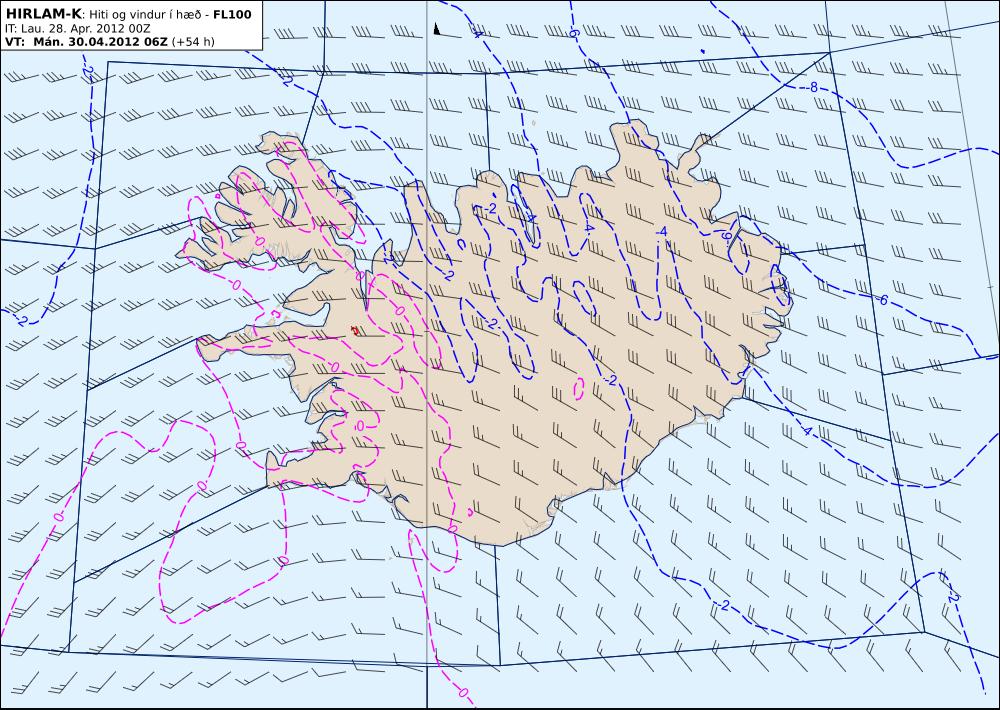Click the valid time 'Mán. 30.04.2012 06Z'
Viewport: 1000px width, 710px height.
(x=100, y=42)
